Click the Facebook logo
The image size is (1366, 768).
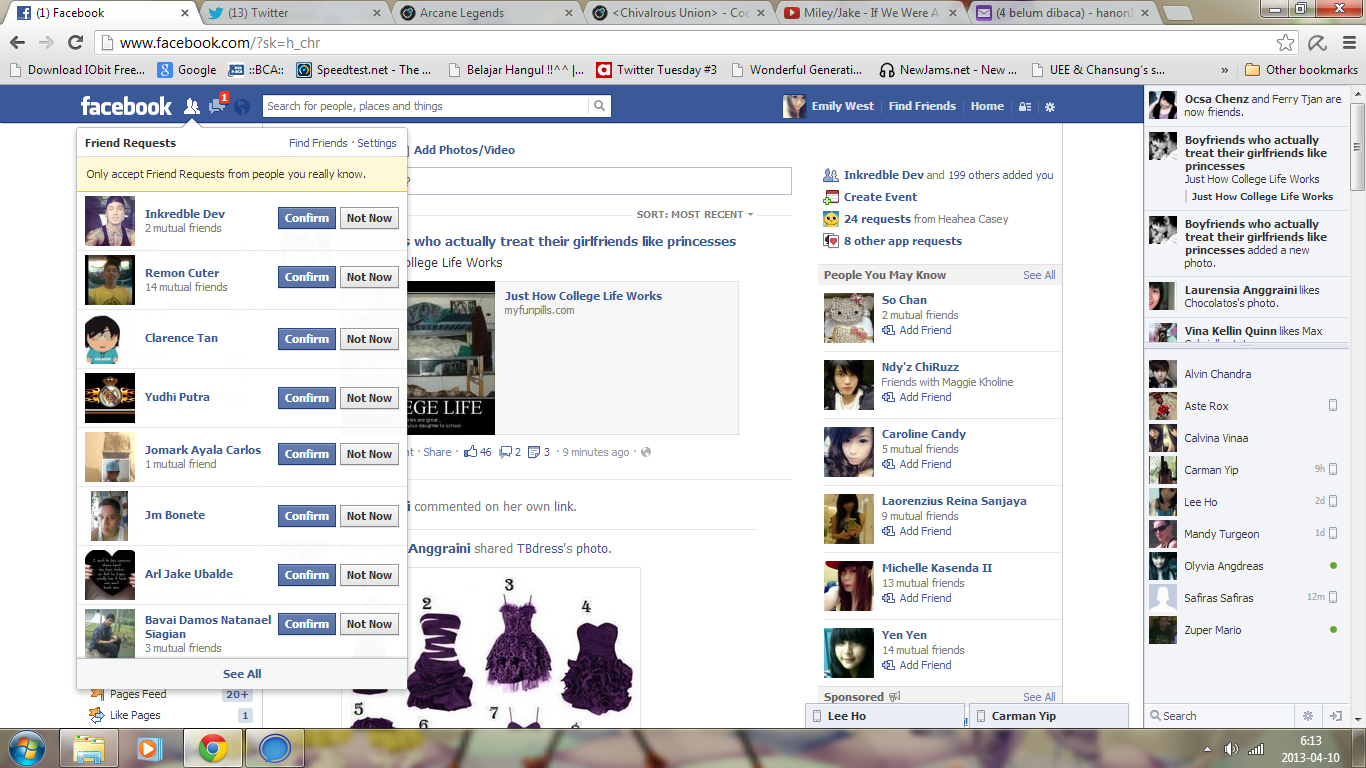tap(126, 106)
